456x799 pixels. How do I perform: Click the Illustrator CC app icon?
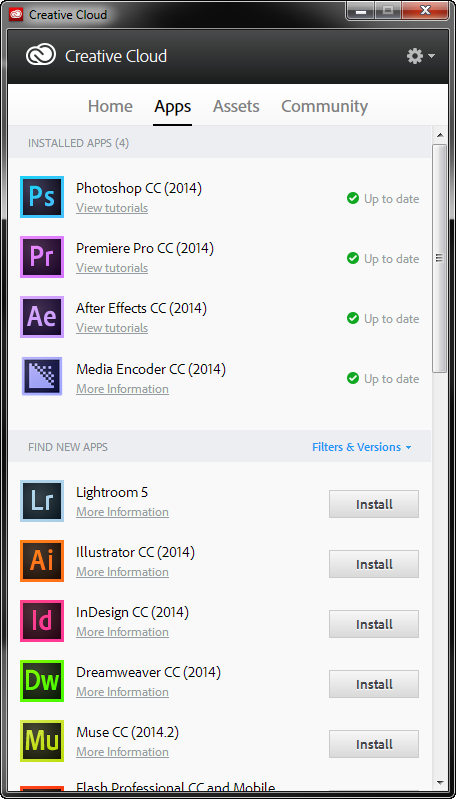pyautogui.click(x=42, y=561)
